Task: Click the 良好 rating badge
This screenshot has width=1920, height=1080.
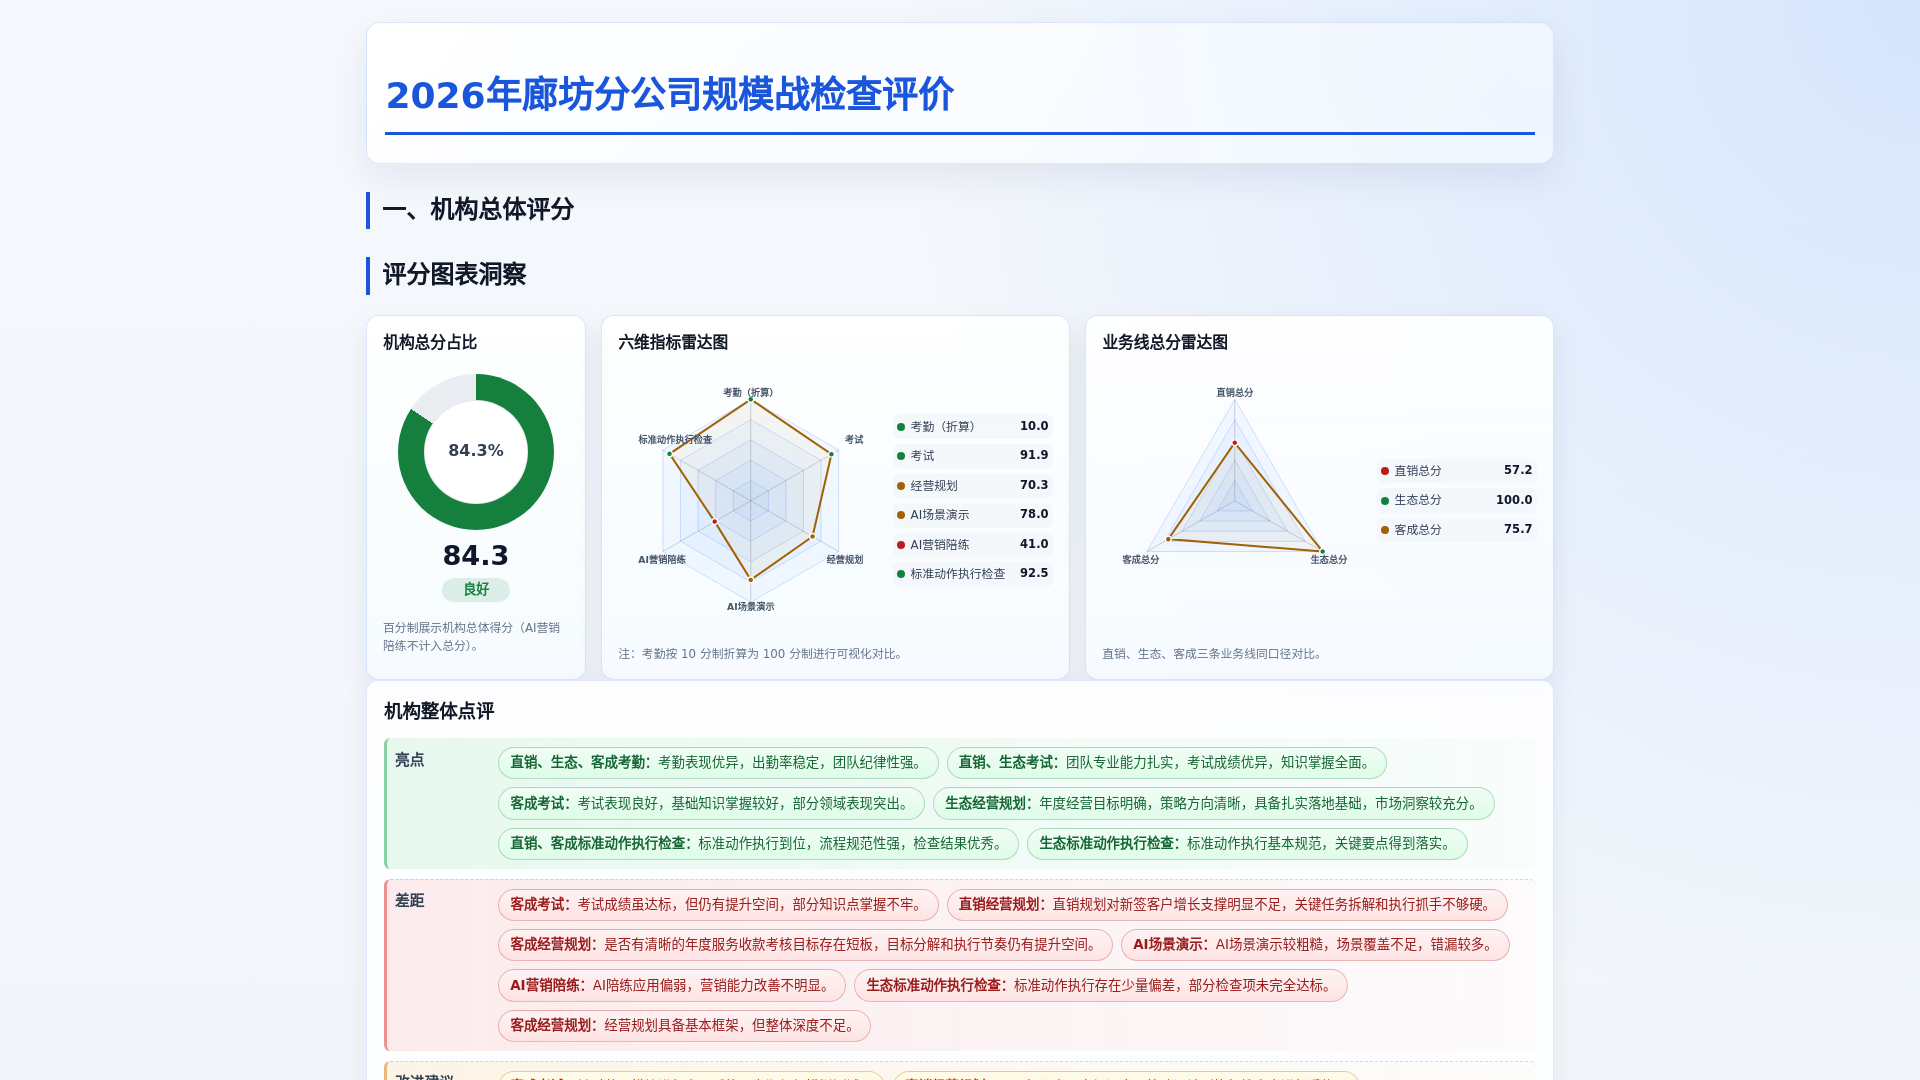Action: [x=476, y=590]
